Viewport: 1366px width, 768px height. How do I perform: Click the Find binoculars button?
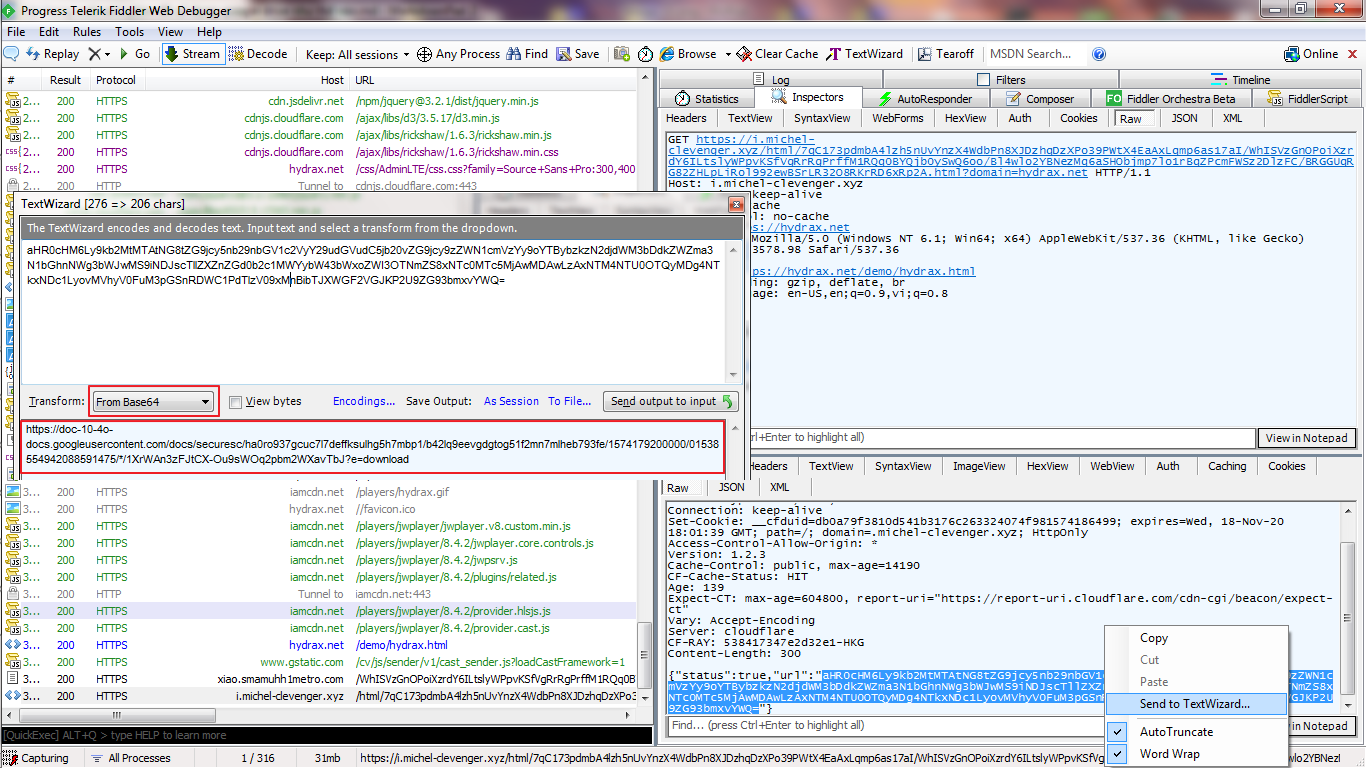click(x=527, y=54)
